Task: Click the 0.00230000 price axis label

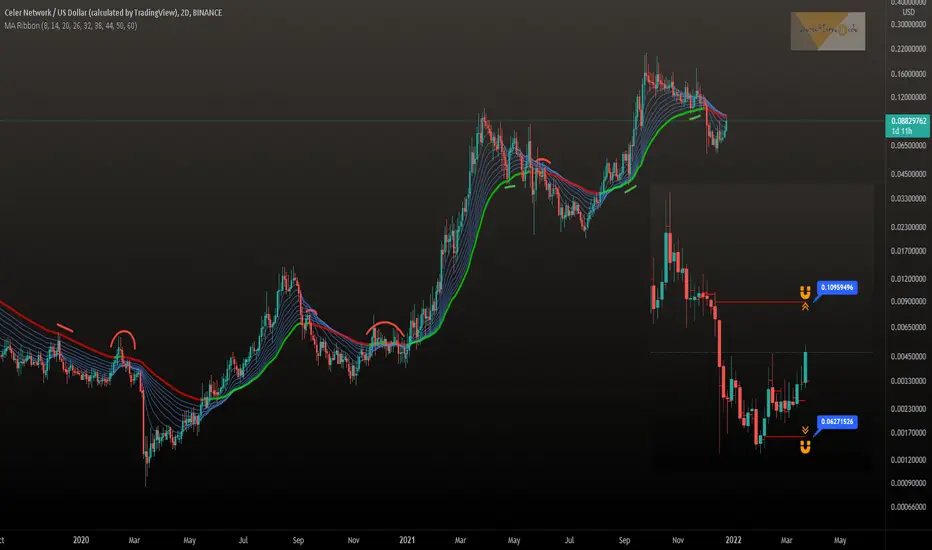Action: click(908, 409)
